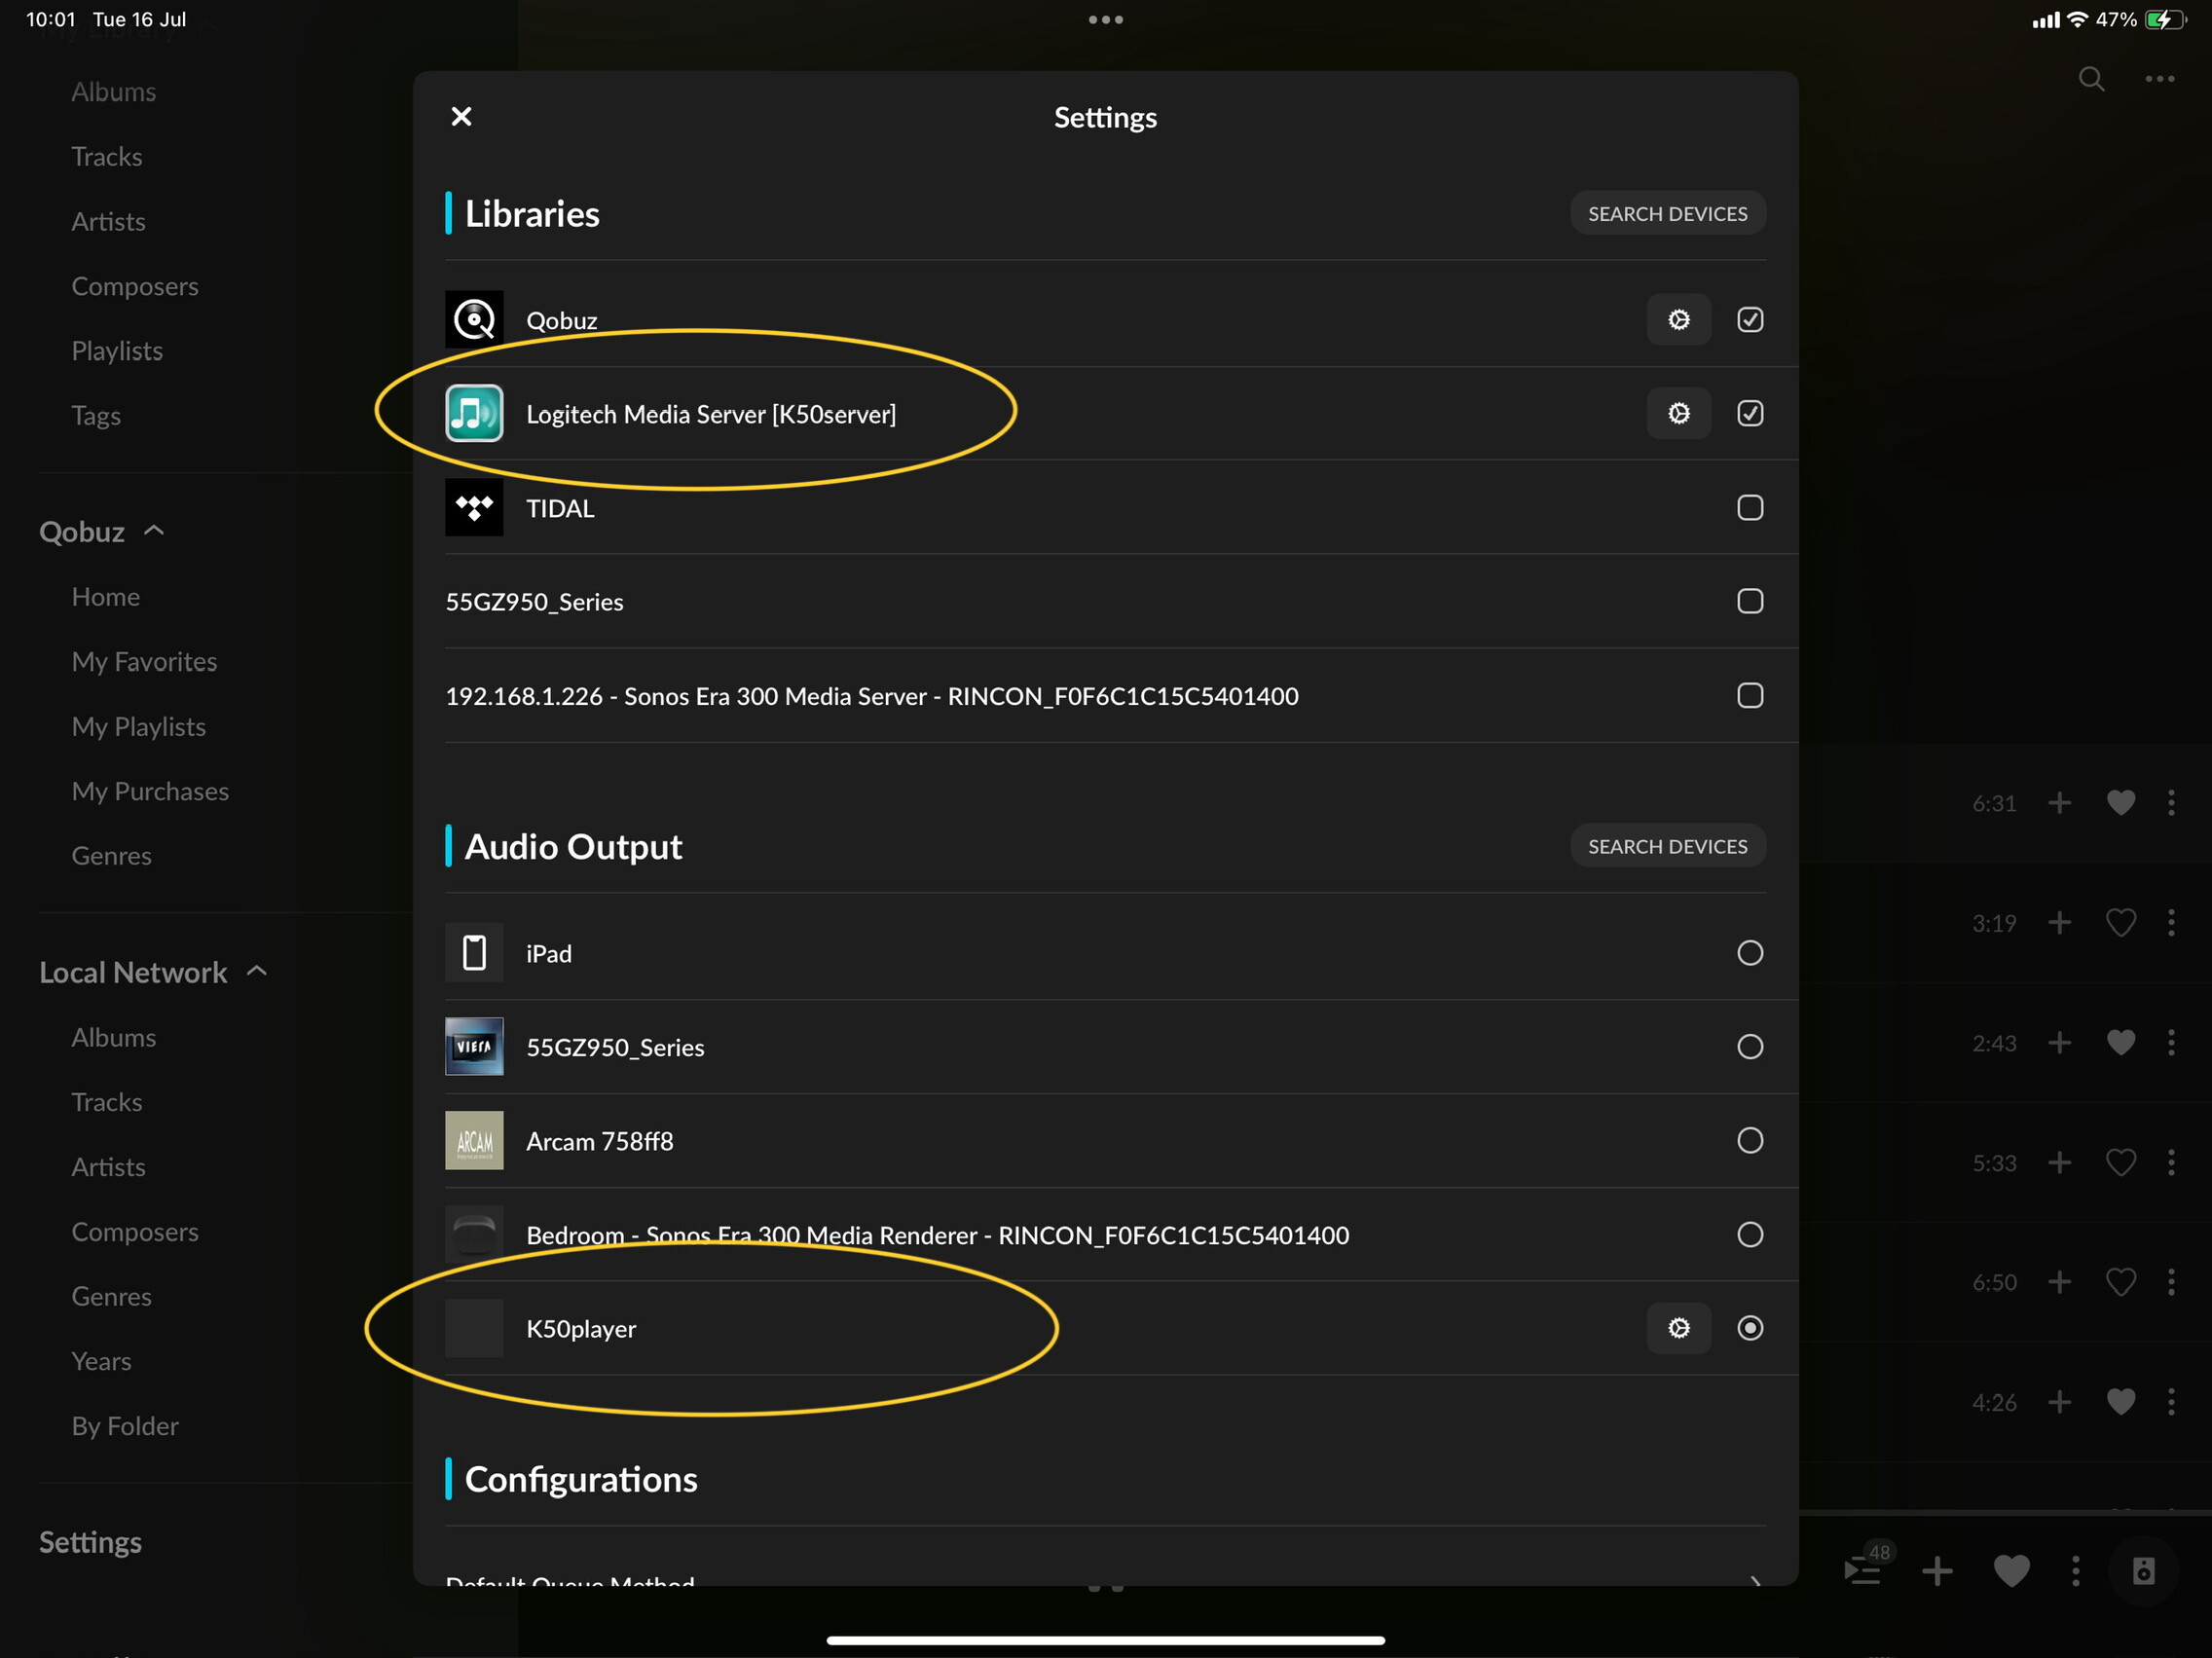Click the Logitech Media Server icon
Viewport: 2212px width, 1658px height.
474,413
